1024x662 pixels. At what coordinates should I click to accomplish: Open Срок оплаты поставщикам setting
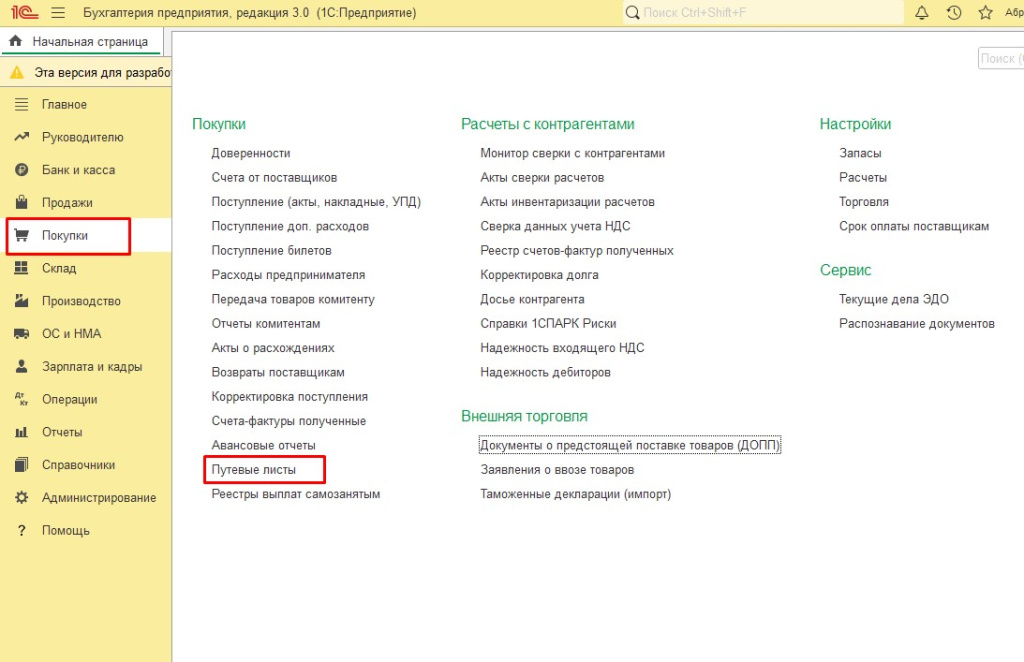(914, 226)
